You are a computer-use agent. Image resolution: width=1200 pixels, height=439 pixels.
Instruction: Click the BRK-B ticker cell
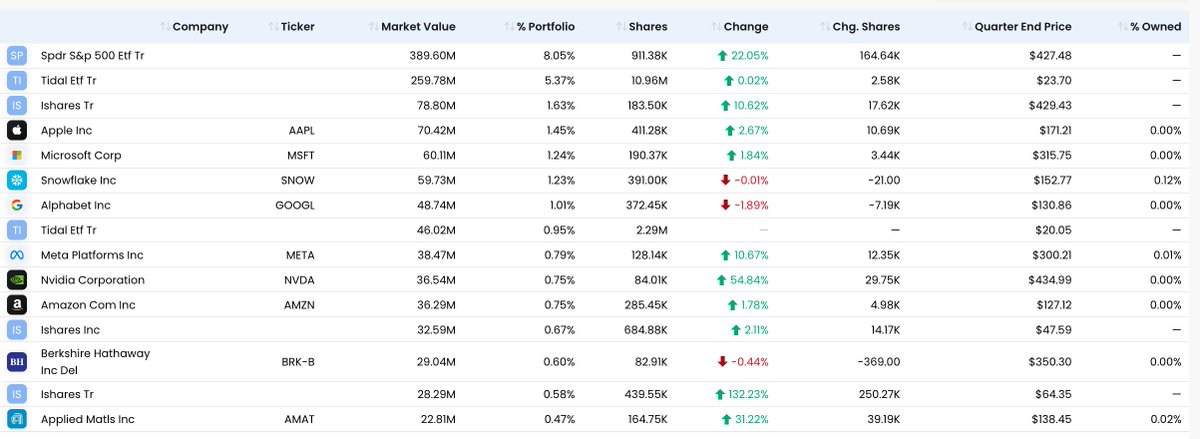click(x=298, y=362)
